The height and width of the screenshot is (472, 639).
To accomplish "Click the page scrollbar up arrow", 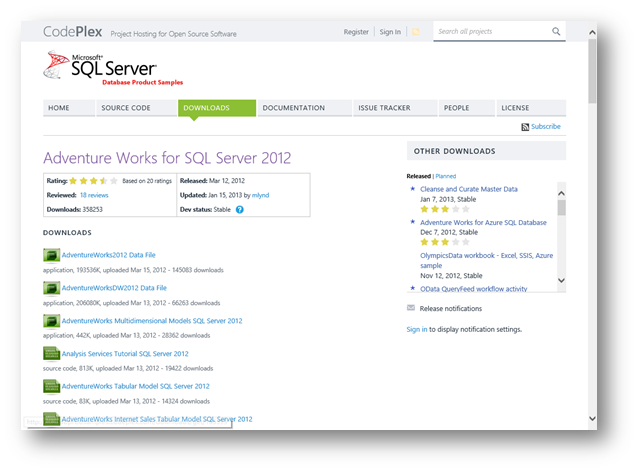I will point(592,32).
